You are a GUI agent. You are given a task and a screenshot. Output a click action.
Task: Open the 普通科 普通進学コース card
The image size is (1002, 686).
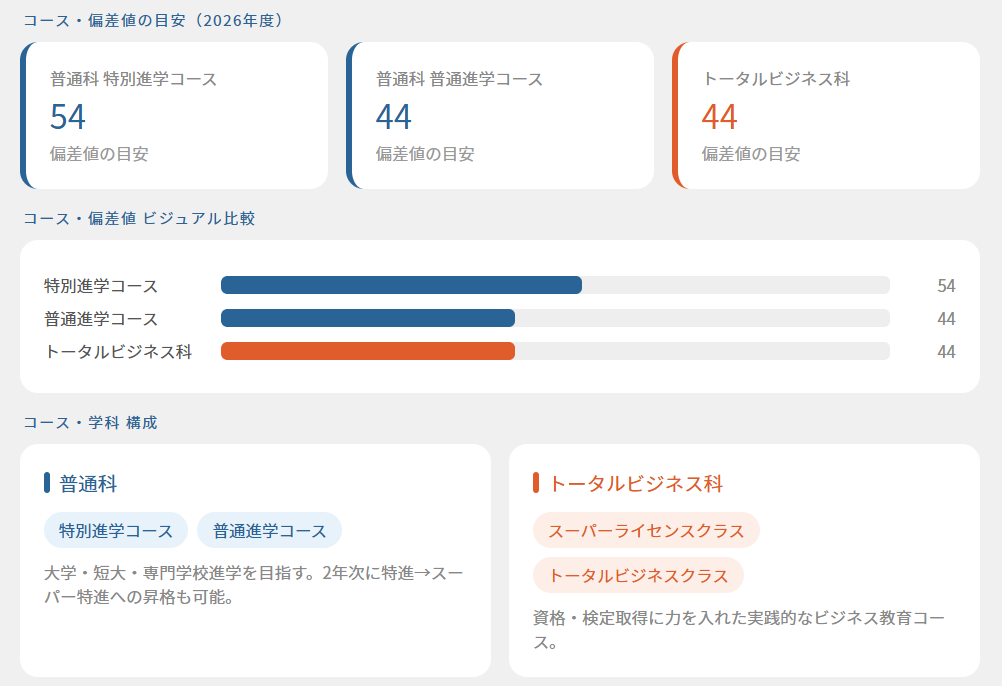click(500, 116)
